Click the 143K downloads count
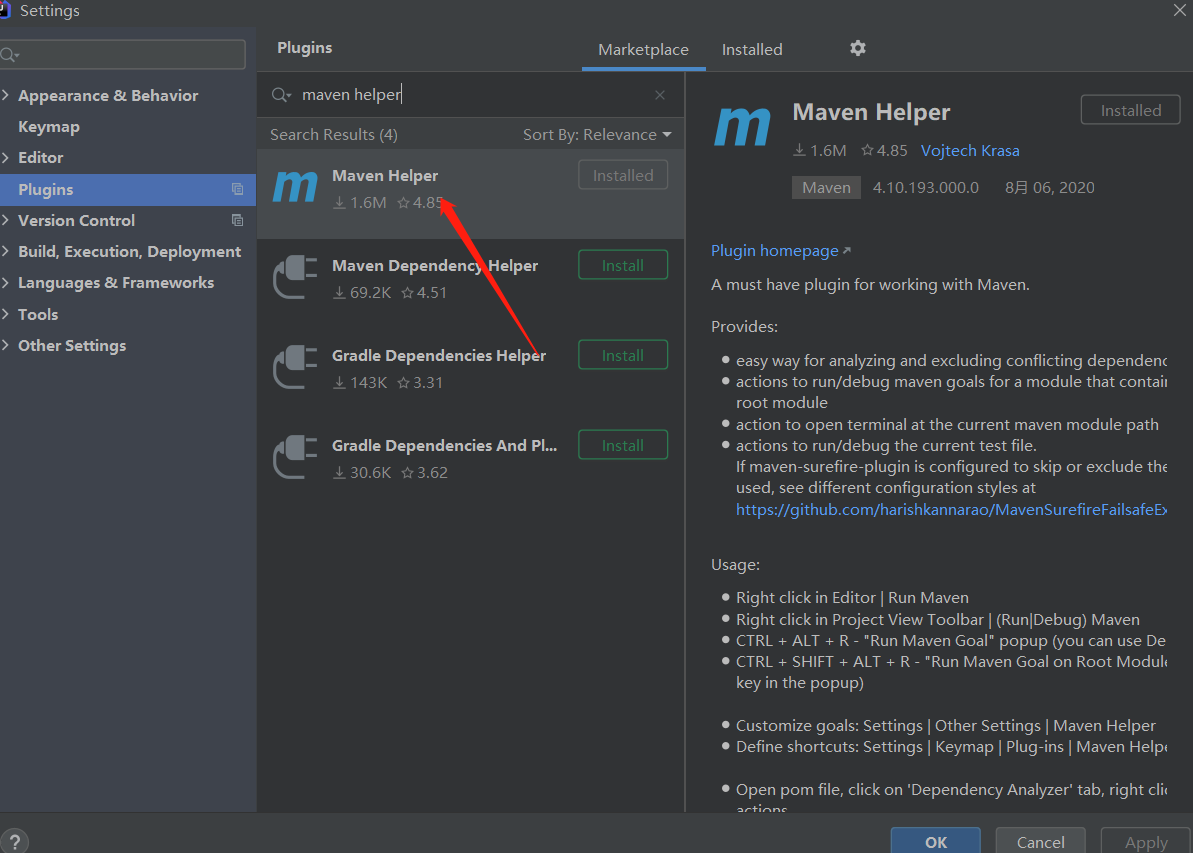 click(x=360, y=382)
